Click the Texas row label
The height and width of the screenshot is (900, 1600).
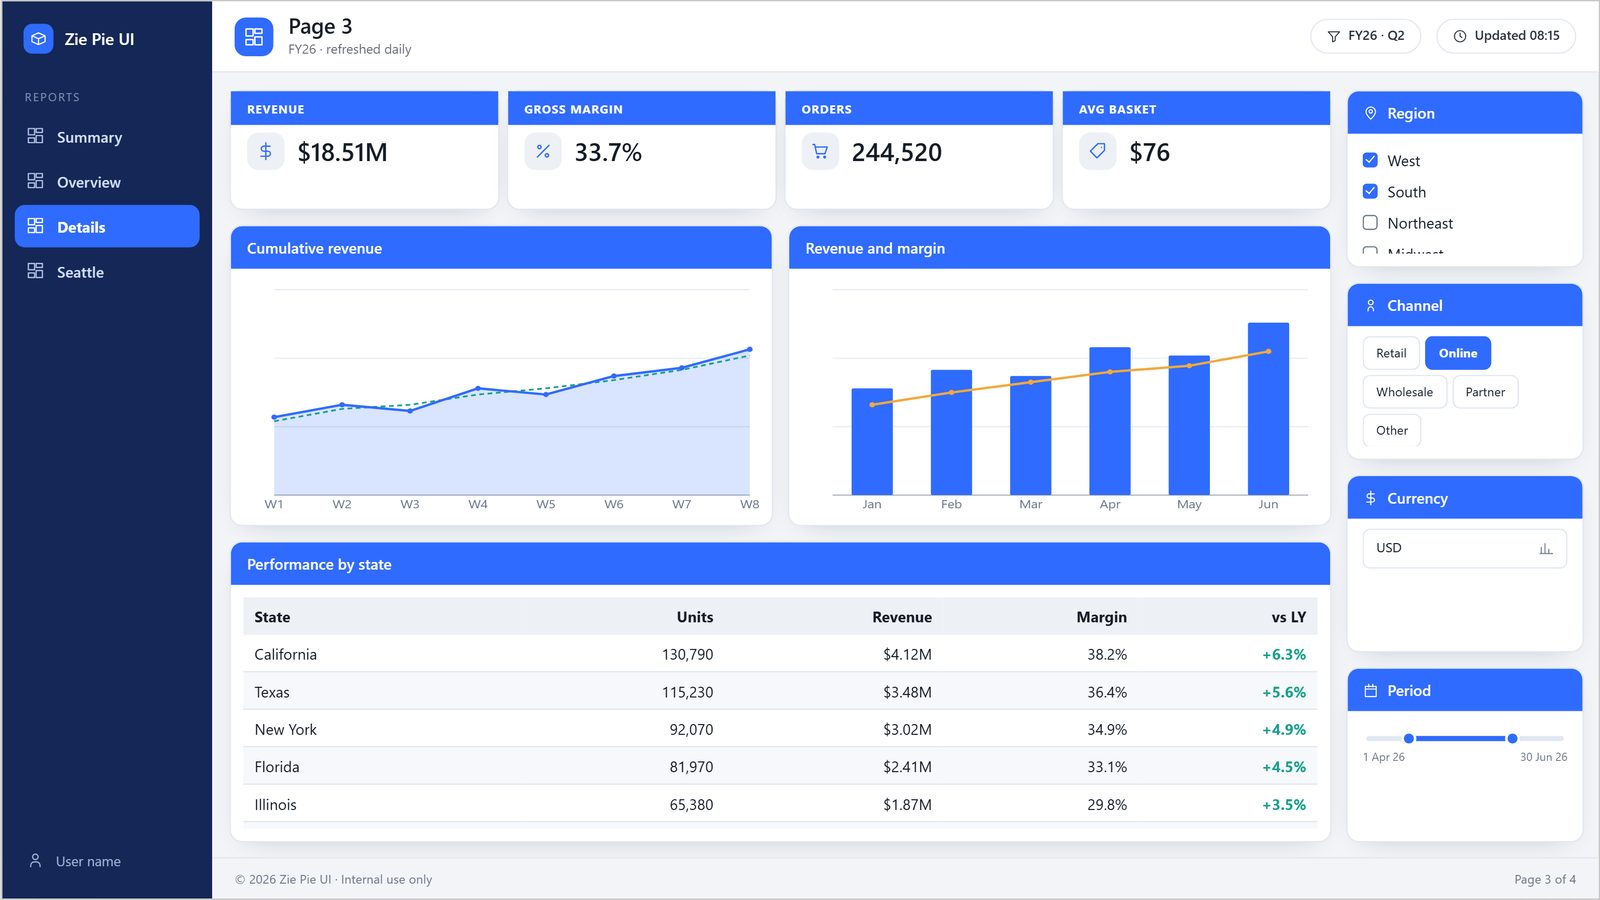point(272,692)
